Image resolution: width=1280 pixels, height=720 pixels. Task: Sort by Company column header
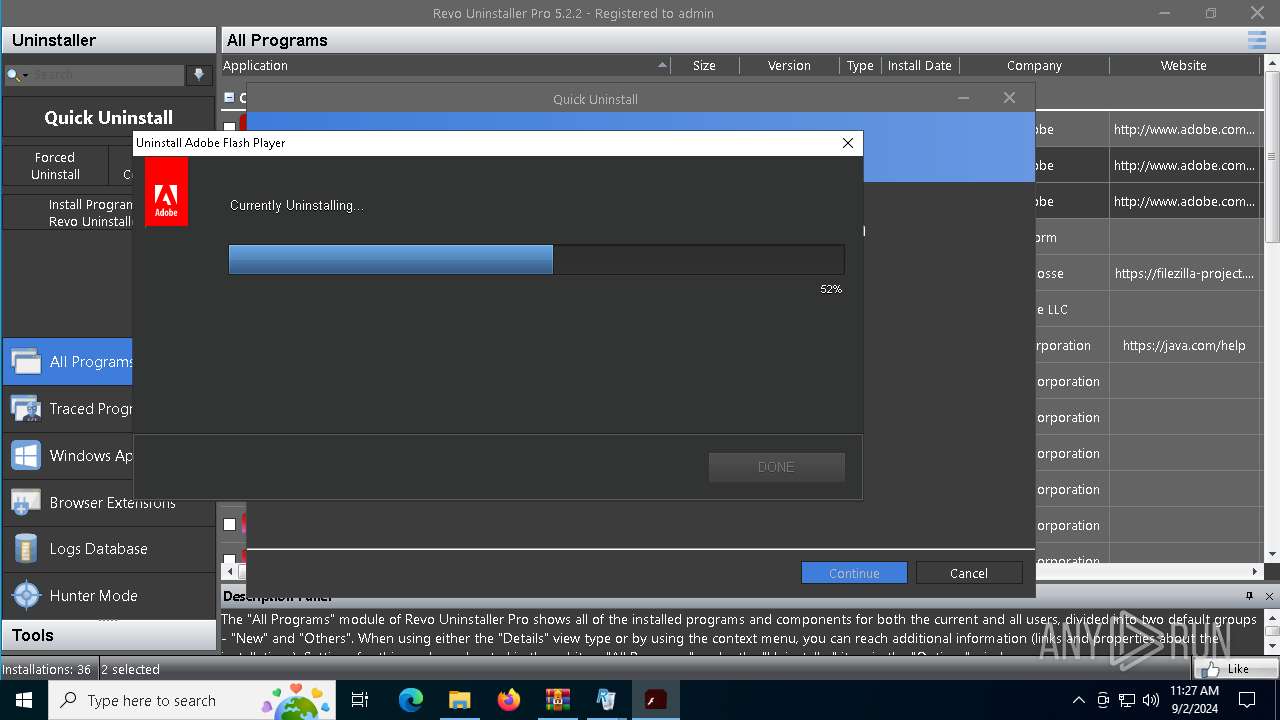tap(1034, 65)
